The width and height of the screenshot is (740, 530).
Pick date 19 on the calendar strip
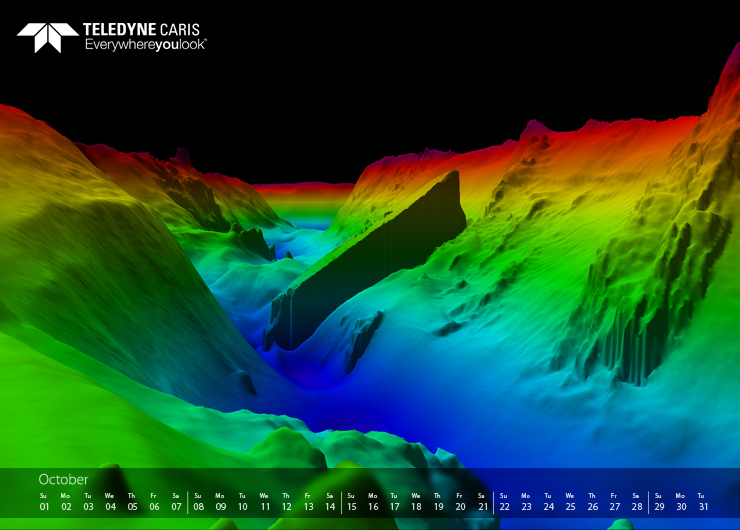click(438, 506)
